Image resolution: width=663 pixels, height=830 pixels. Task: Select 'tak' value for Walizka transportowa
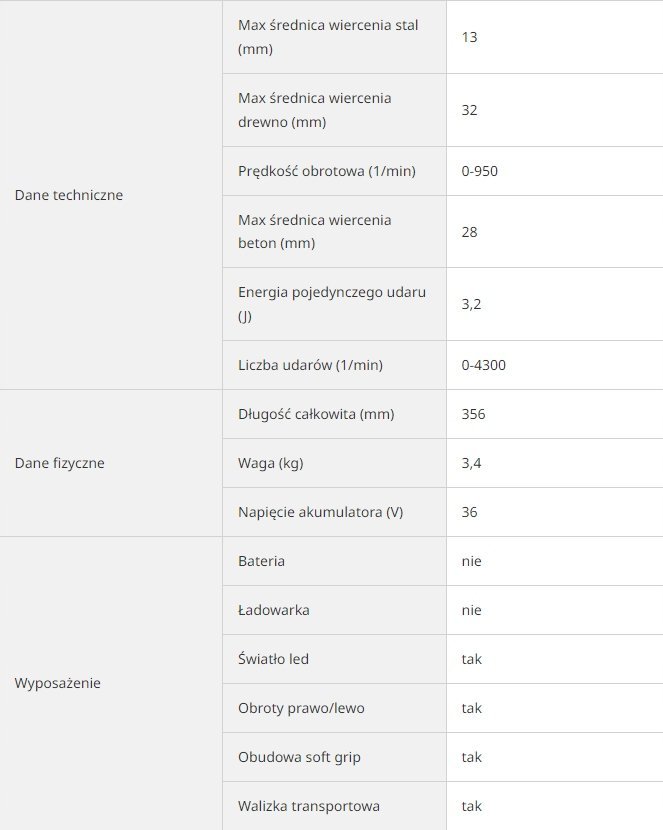(471, 806)
